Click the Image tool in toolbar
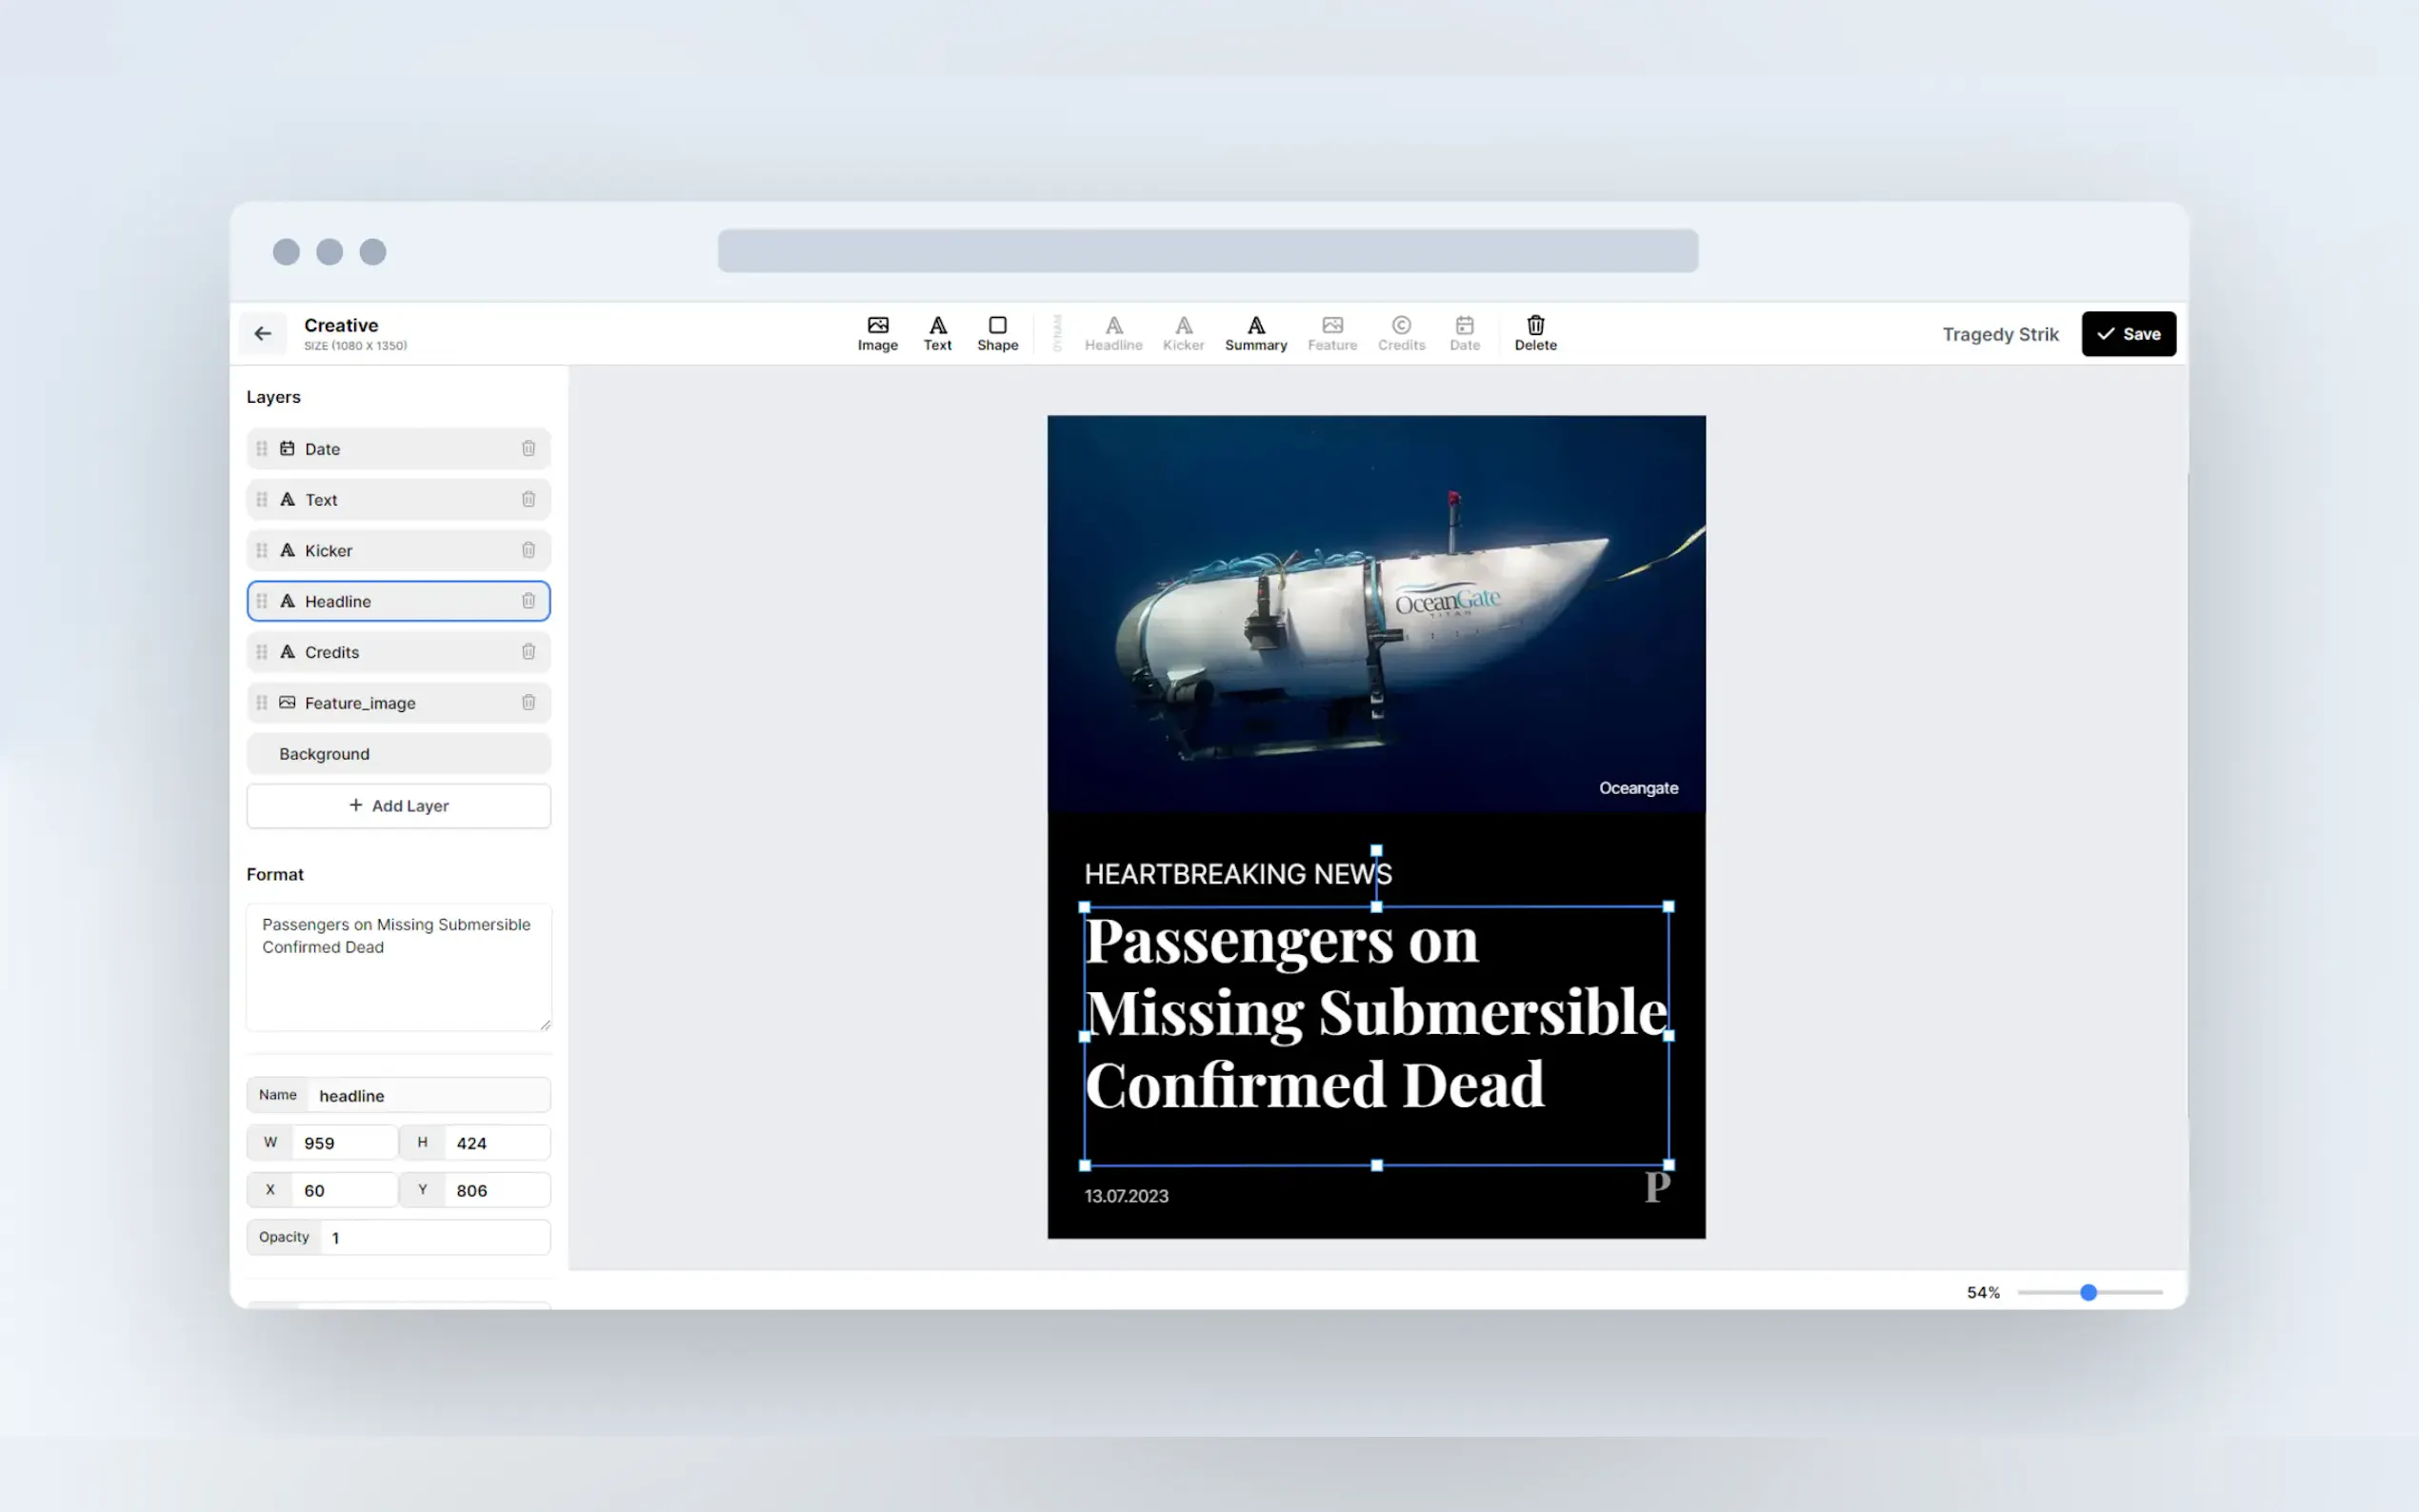 (x=877, y=333)
